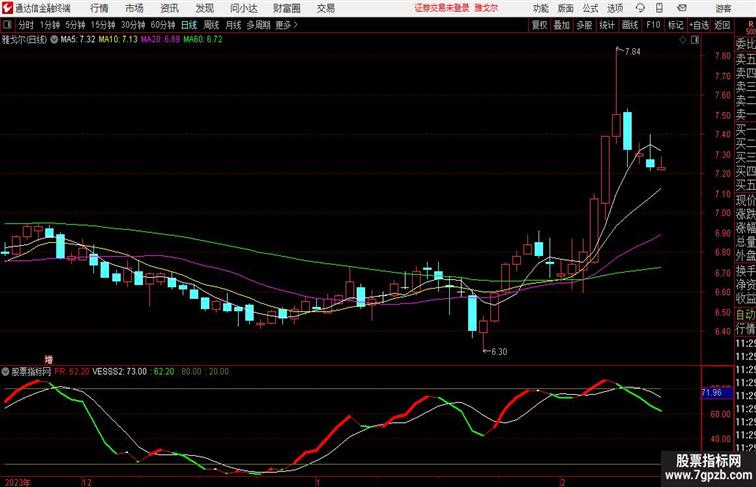
Task: Select the 日线 period tab
Action: [189, 25]
